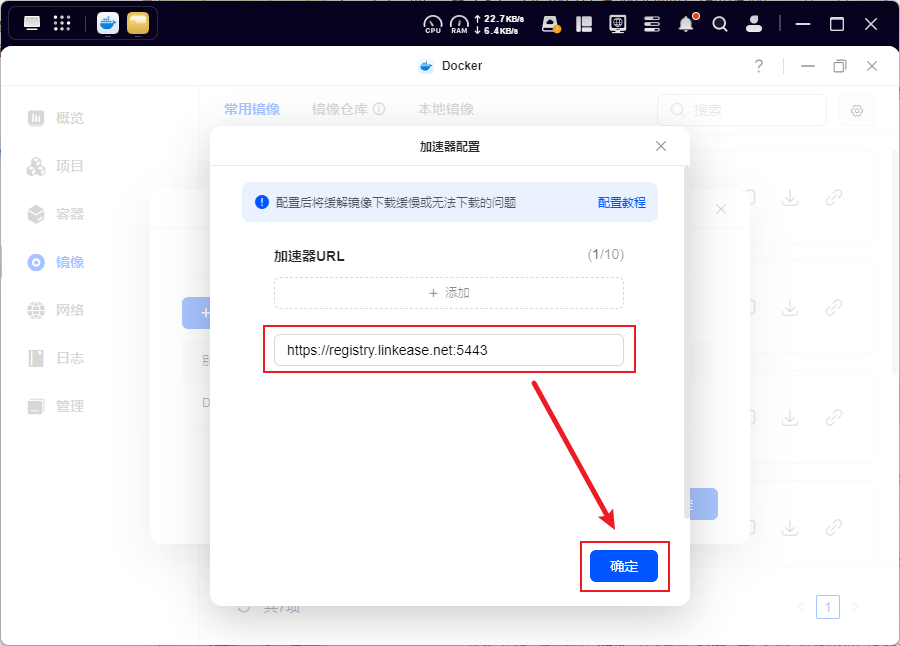The height and width of the screenshot is (646, 900).
Task: Switch to the 镜像仓库 tab
Action: click(340, 109)
